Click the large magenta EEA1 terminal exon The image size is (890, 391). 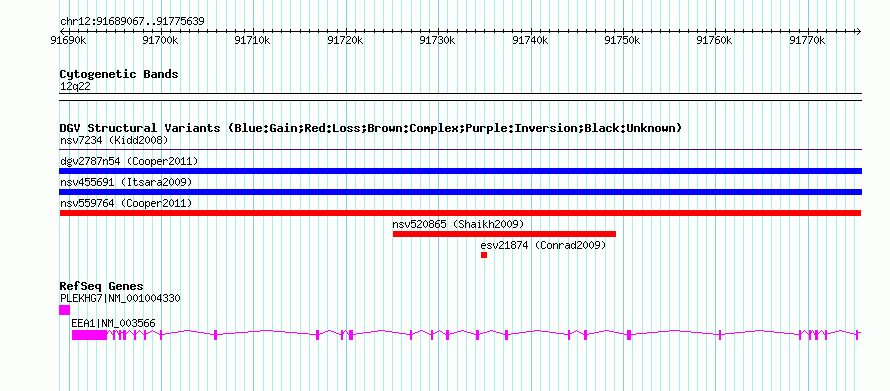pyautogui.click(x=89, y=335)
